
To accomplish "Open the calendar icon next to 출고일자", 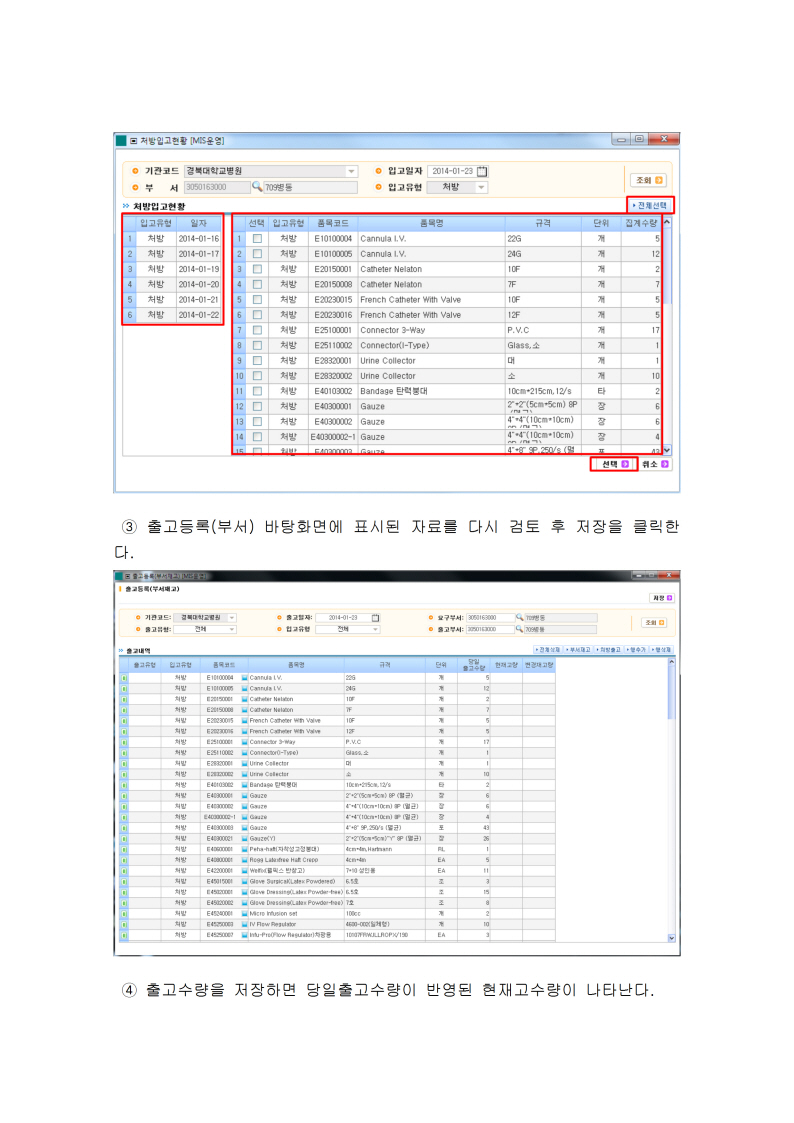I will coord(375,617).
